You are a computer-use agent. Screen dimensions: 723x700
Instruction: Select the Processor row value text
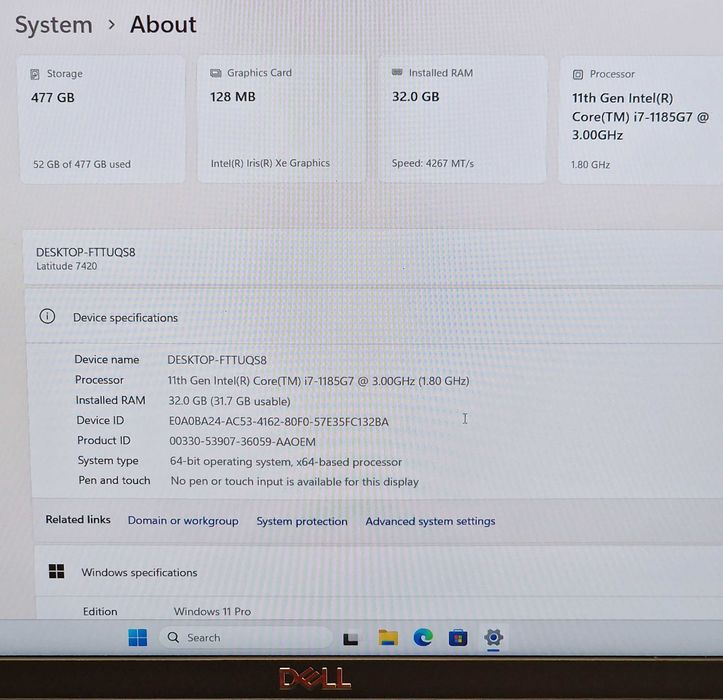coord(318,381)
